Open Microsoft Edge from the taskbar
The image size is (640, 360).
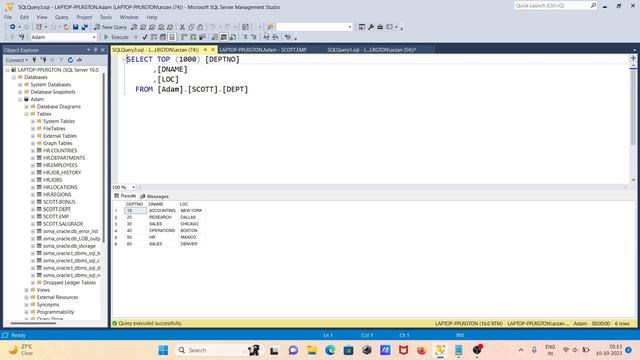pos(330,350)
